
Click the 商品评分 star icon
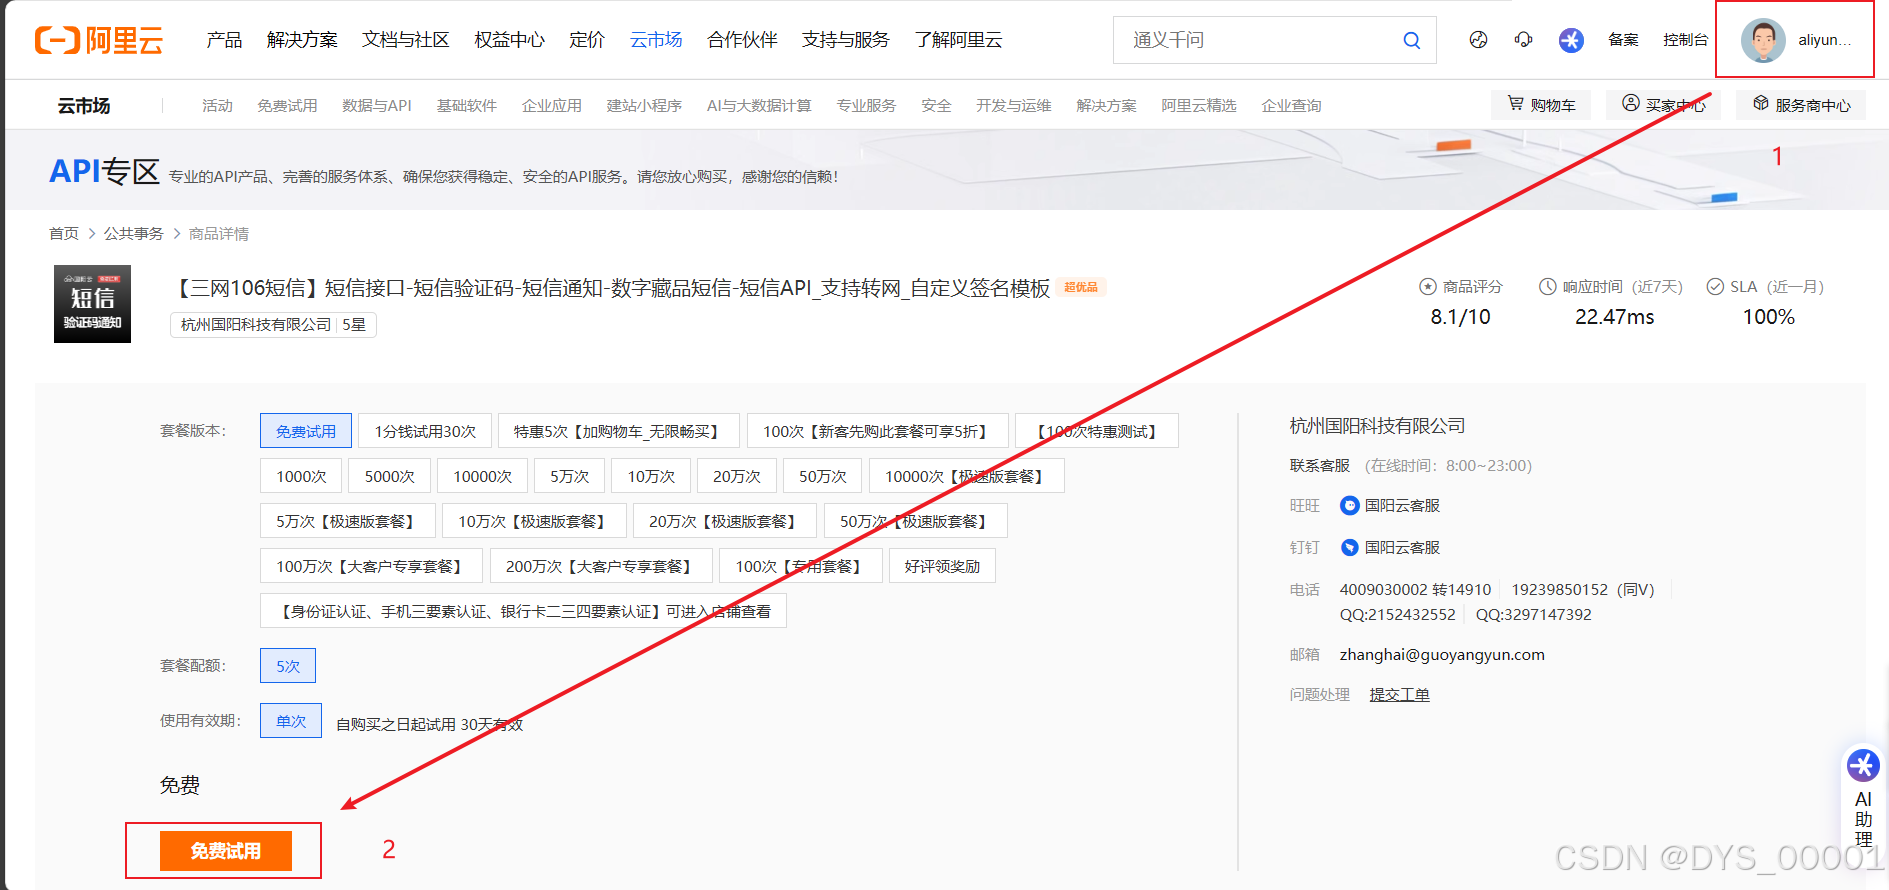(x=1427, y=287)
